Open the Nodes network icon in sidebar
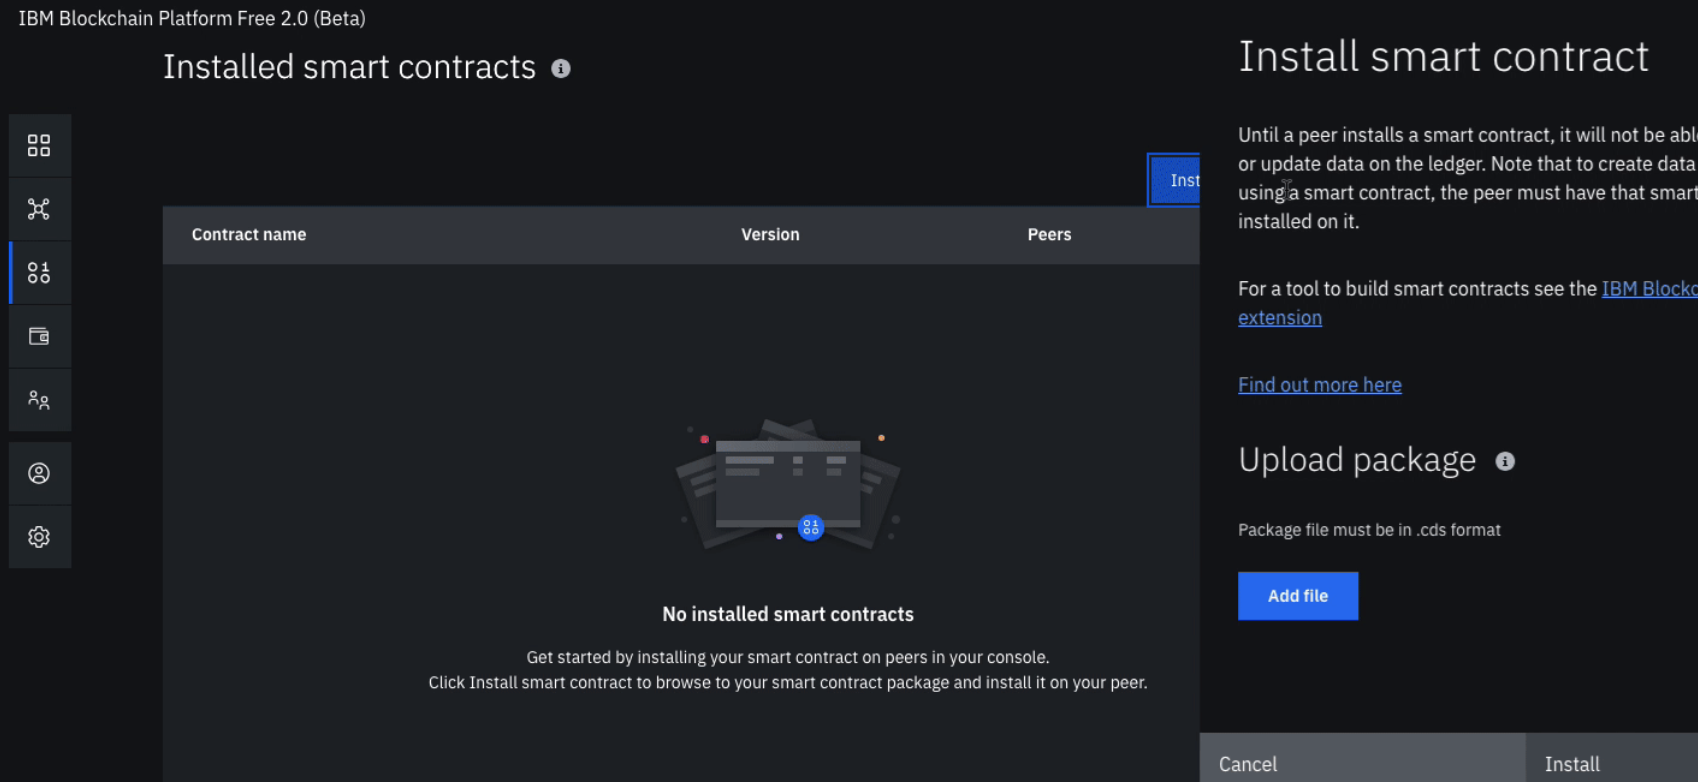 (x=39, y=209)
